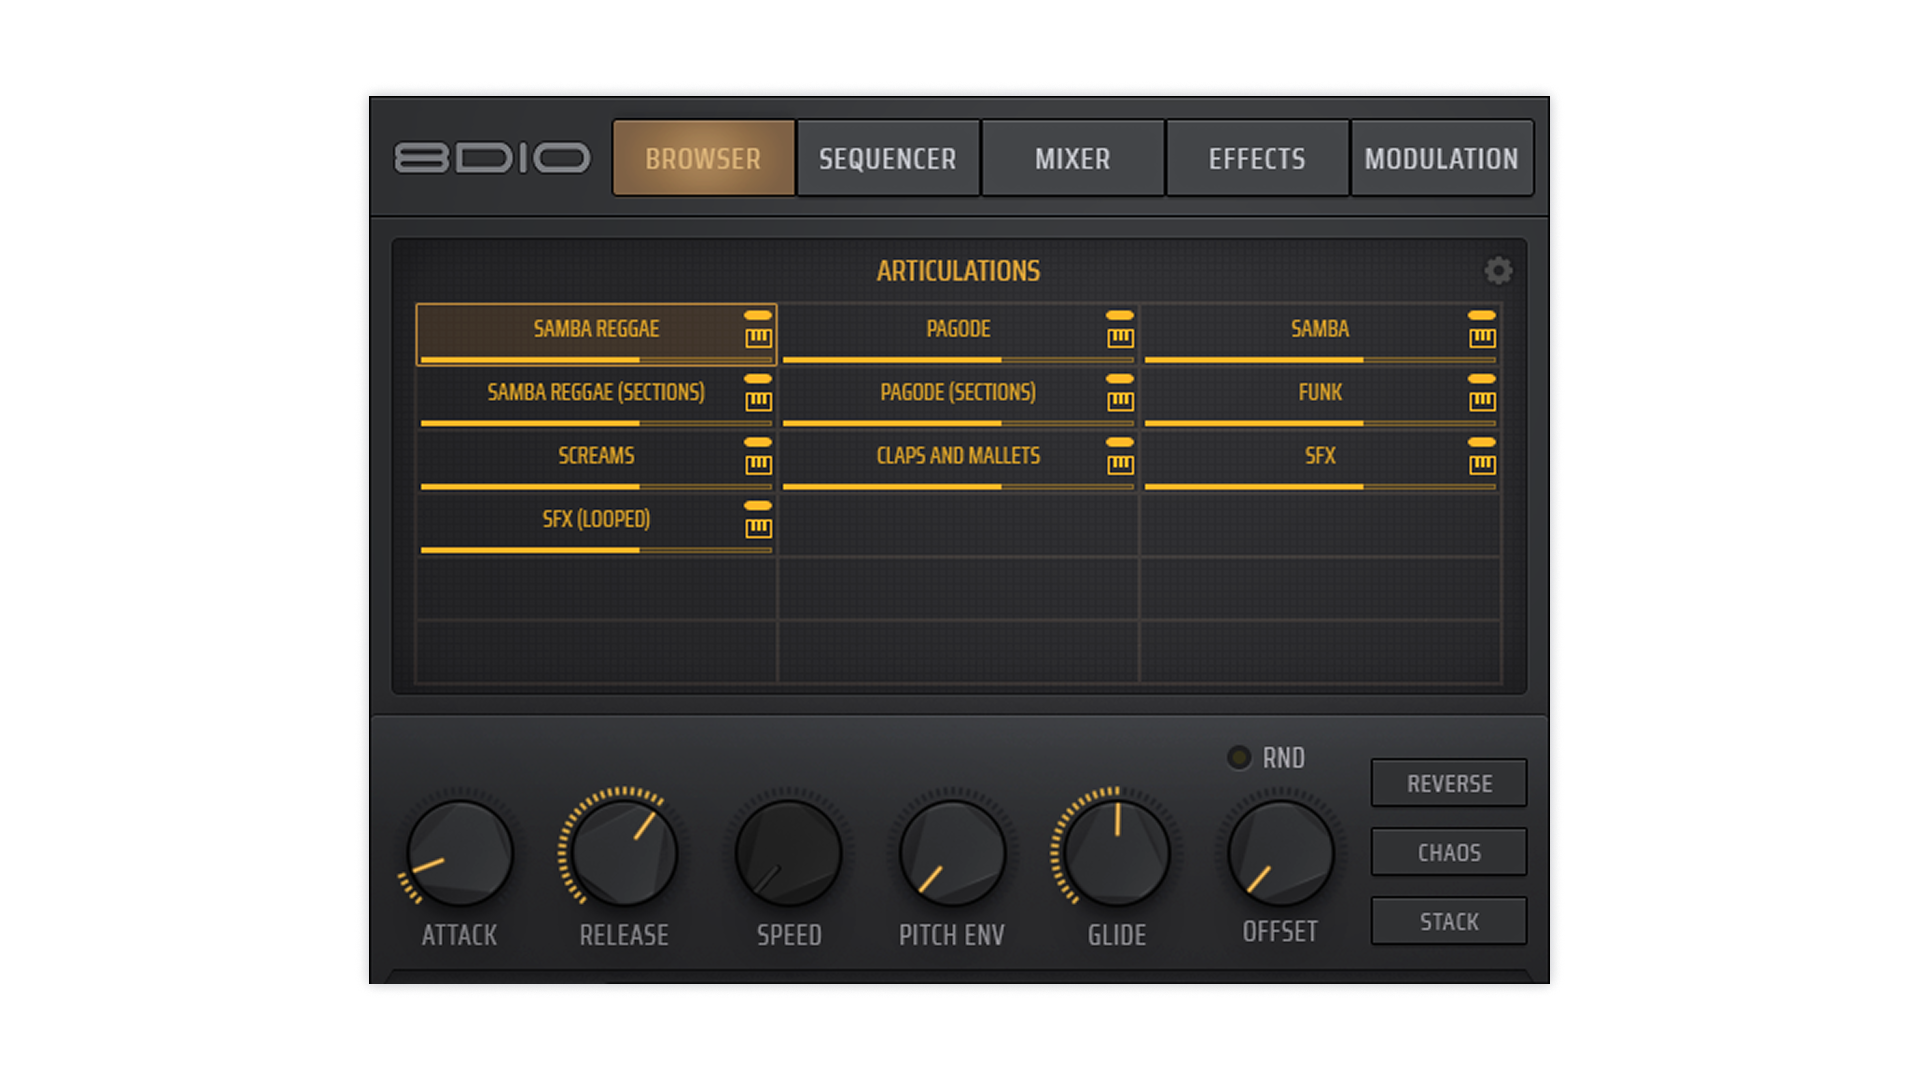Toggle the orange pill on Pagode (Sections)
Screen dimensions: 1920x1080
pos(1119,379)
